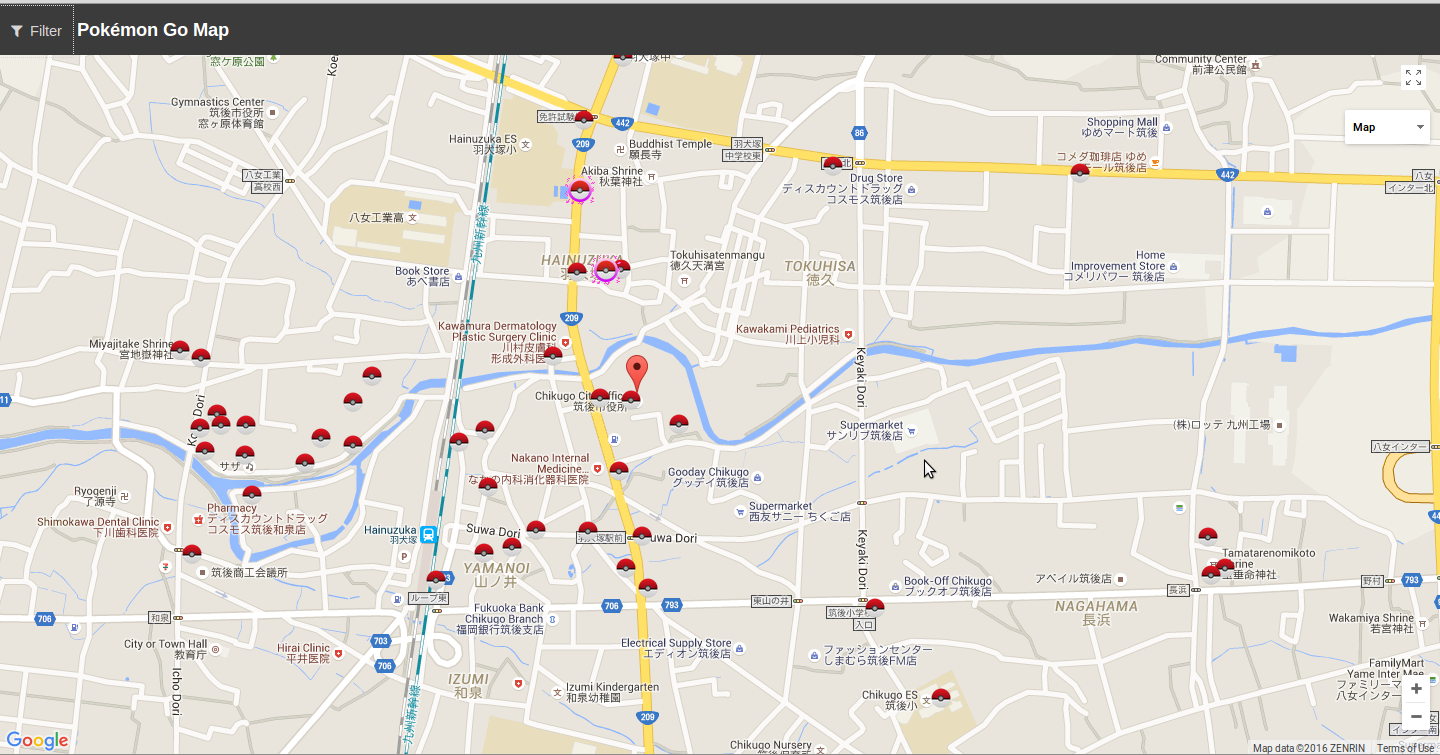
Task: Click the Google logo link
Action: tap(37, 741)
